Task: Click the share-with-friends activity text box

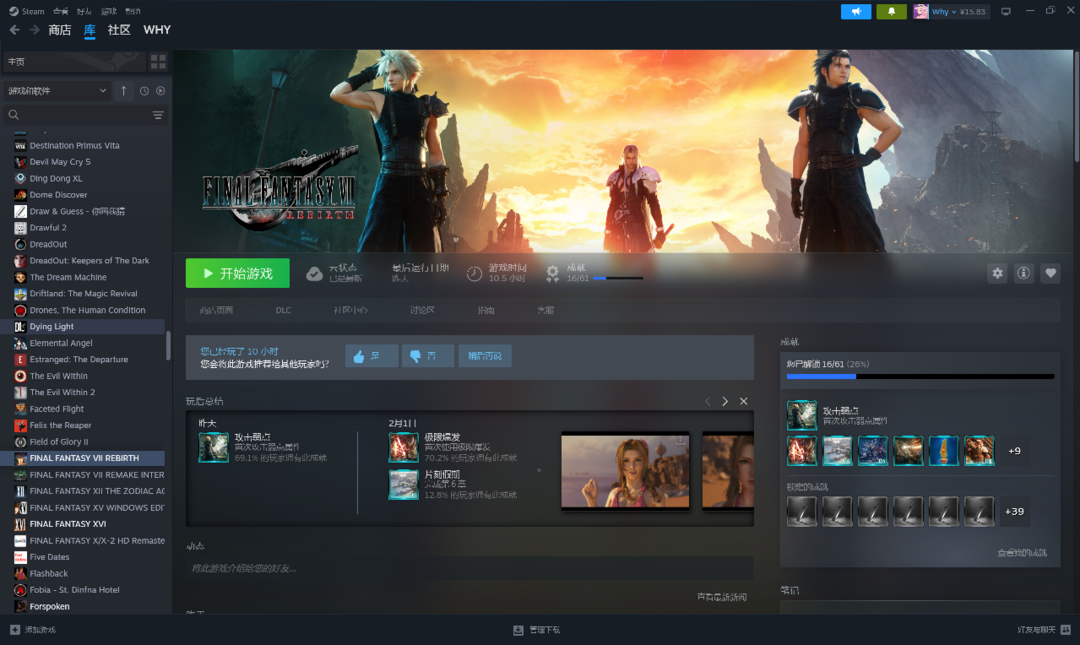Action: coord(469,569)
